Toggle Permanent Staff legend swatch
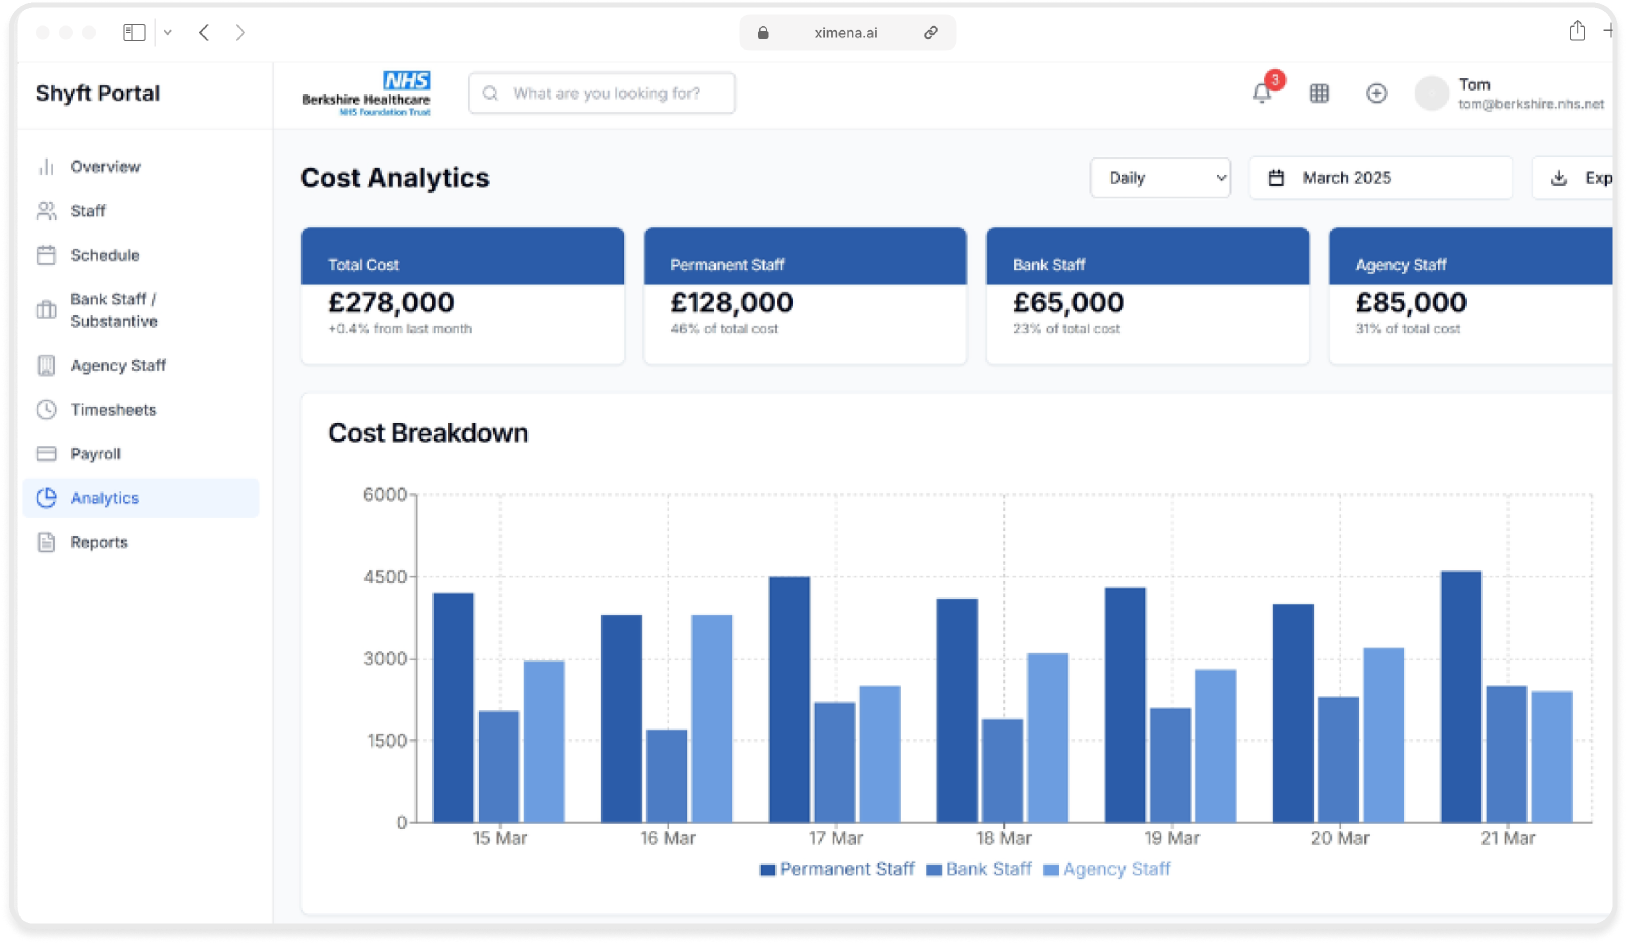This screenshot has width=1627, height=944. 767,870
